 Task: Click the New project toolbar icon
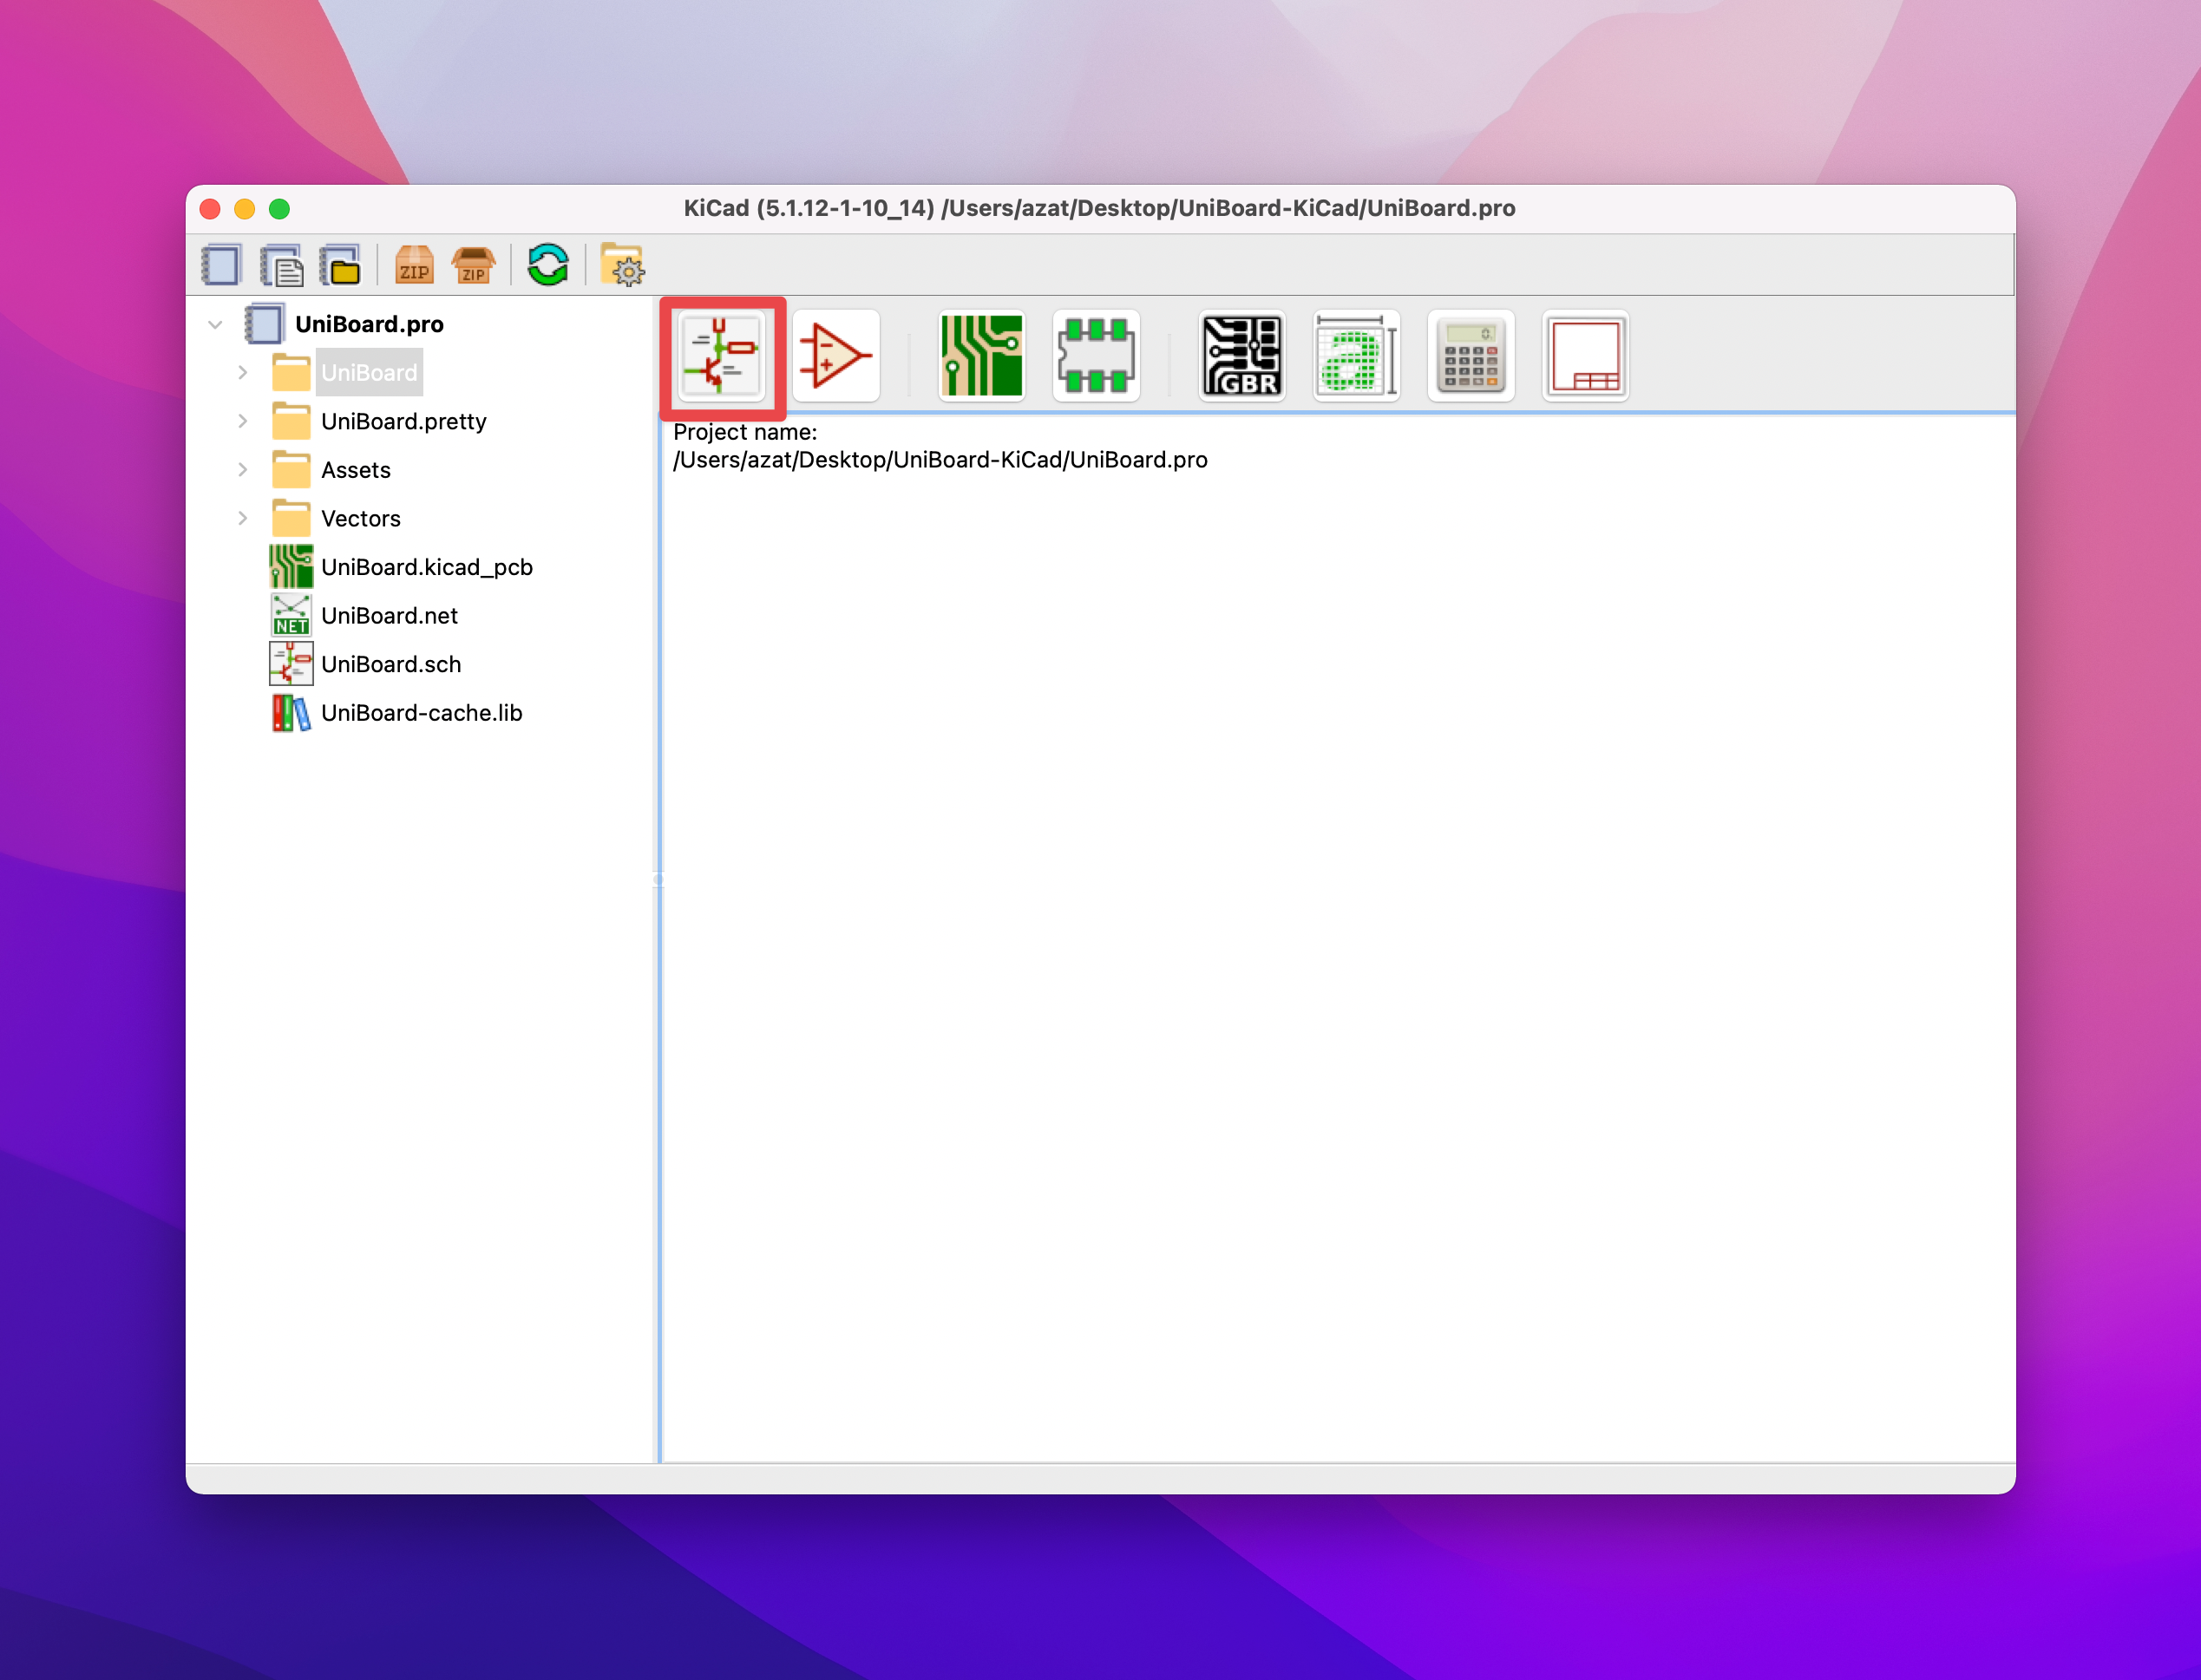[221, 266]
